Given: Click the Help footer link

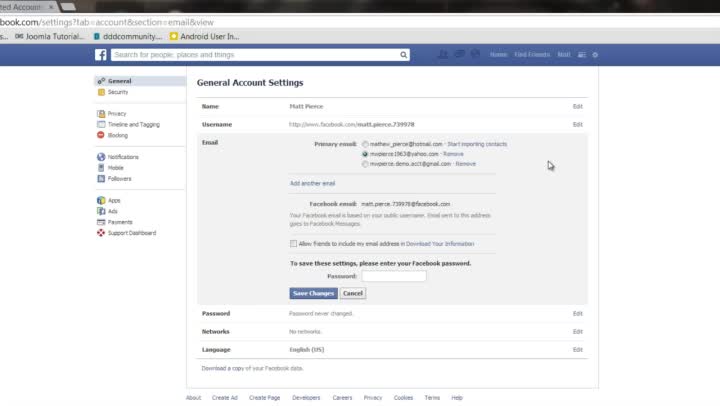Looking at the screenshot, I should pyautogui.click(x=457, y=398).
